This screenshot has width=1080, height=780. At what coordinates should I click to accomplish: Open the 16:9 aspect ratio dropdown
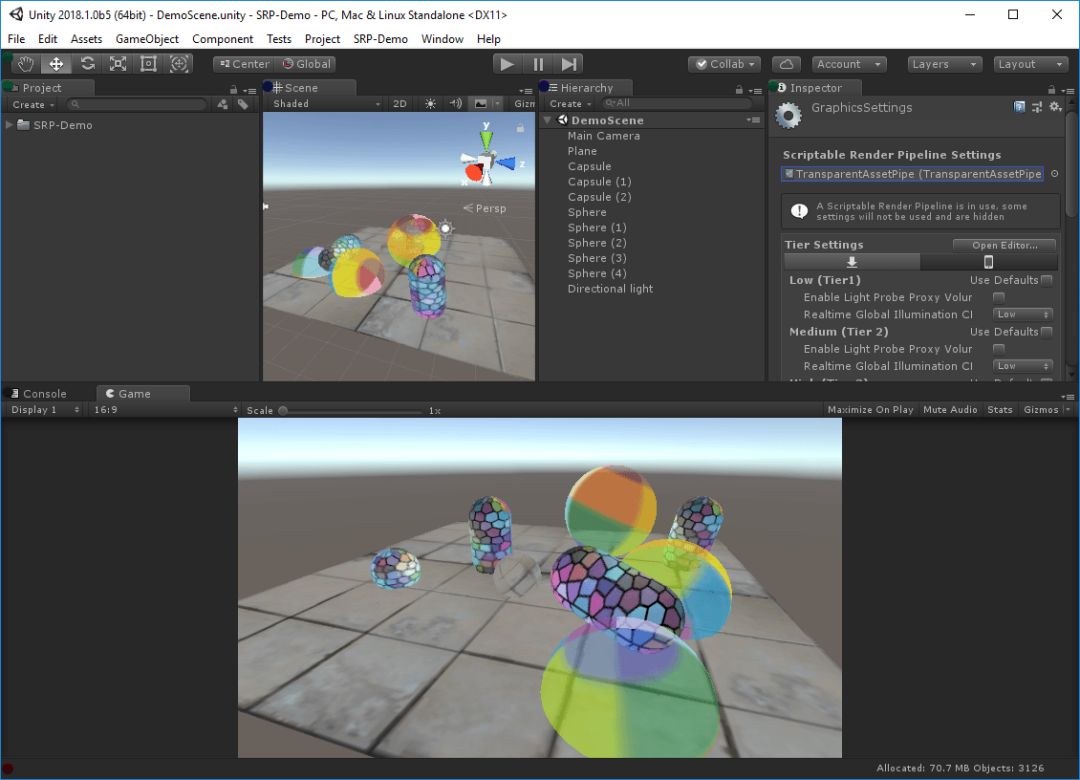pyautogui.click(x=165, y=409)
